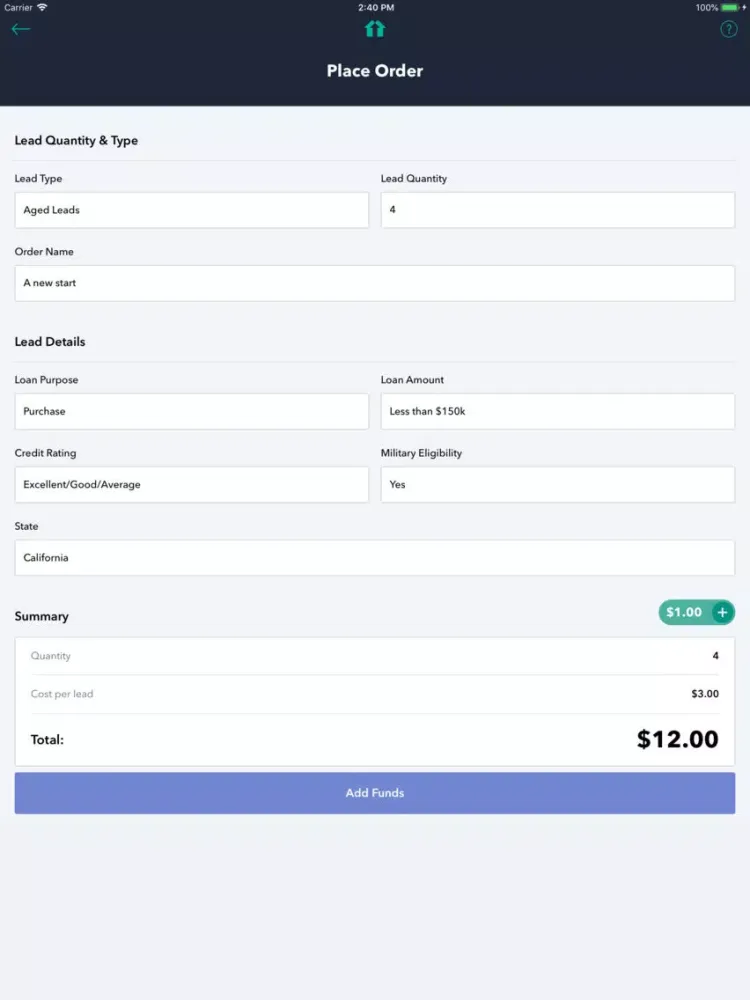The image size is (750, 1000).
Task: Tap the back arrow icon
Action: coord(20,29)
